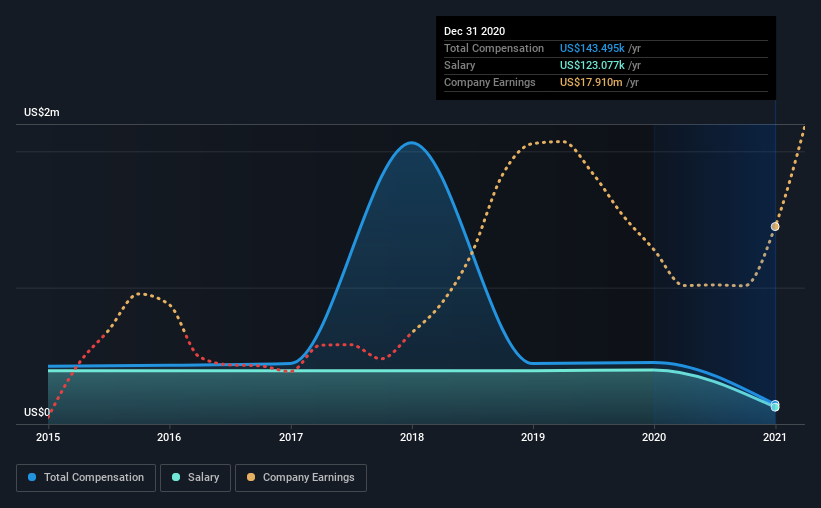The image size is (821, 508).
Task: Click the US$0 y-axis label
Action: point(37,412)
